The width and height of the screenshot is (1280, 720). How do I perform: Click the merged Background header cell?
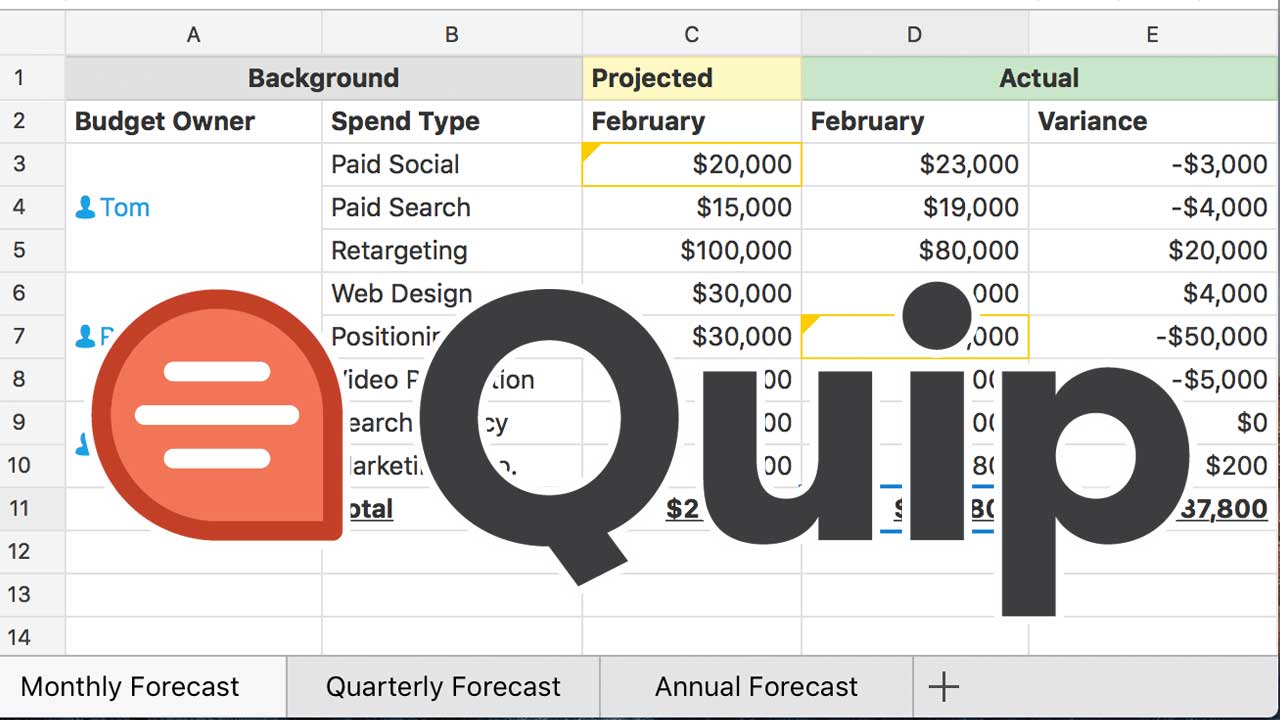[x=324, y=78]
